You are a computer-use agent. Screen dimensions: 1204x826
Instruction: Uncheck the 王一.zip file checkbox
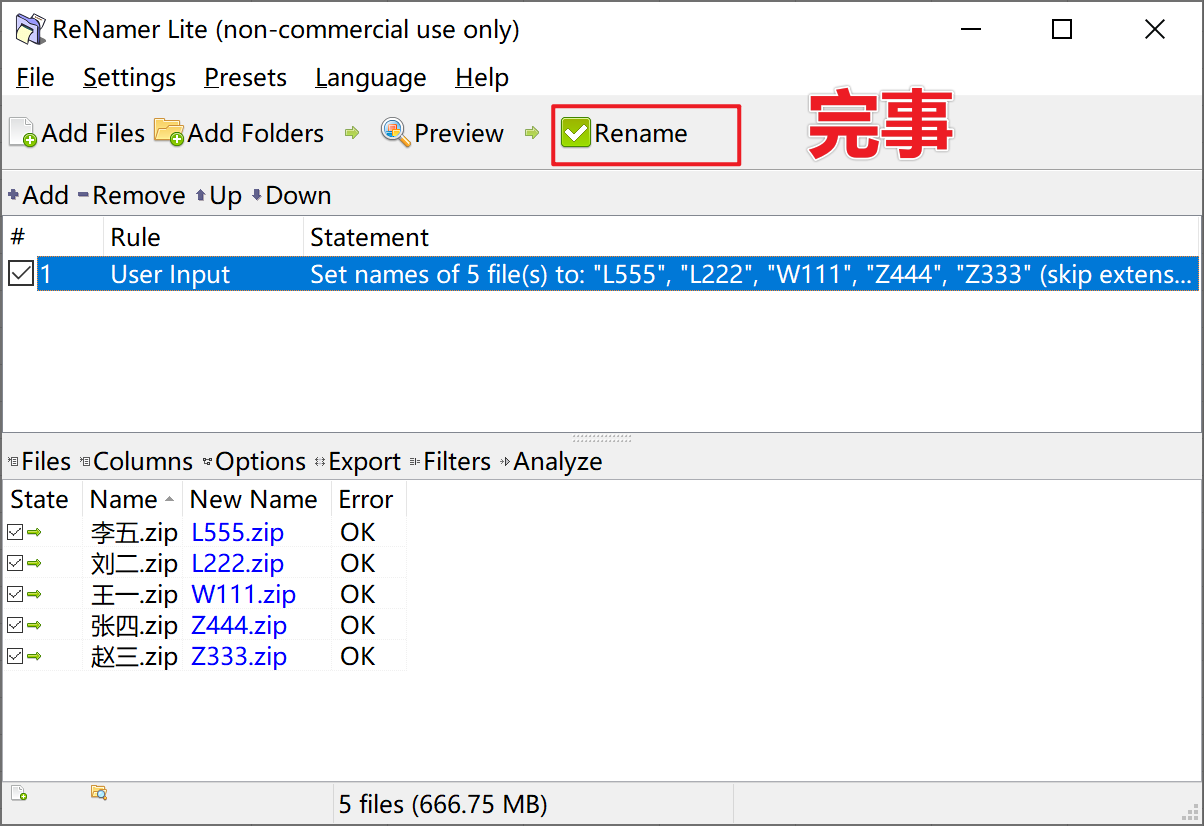point(15,594)
